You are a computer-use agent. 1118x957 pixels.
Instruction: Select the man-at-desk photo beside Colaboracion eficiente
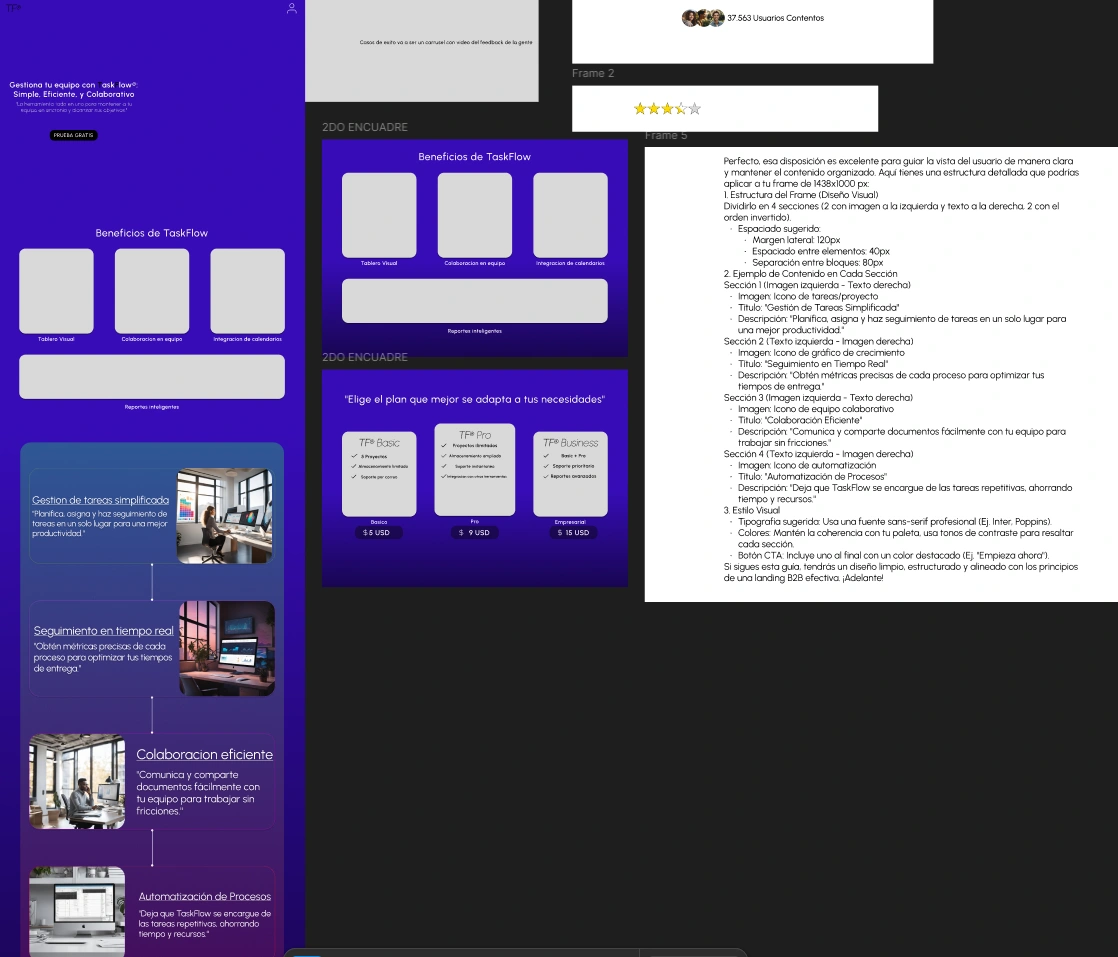coord(77,782)
